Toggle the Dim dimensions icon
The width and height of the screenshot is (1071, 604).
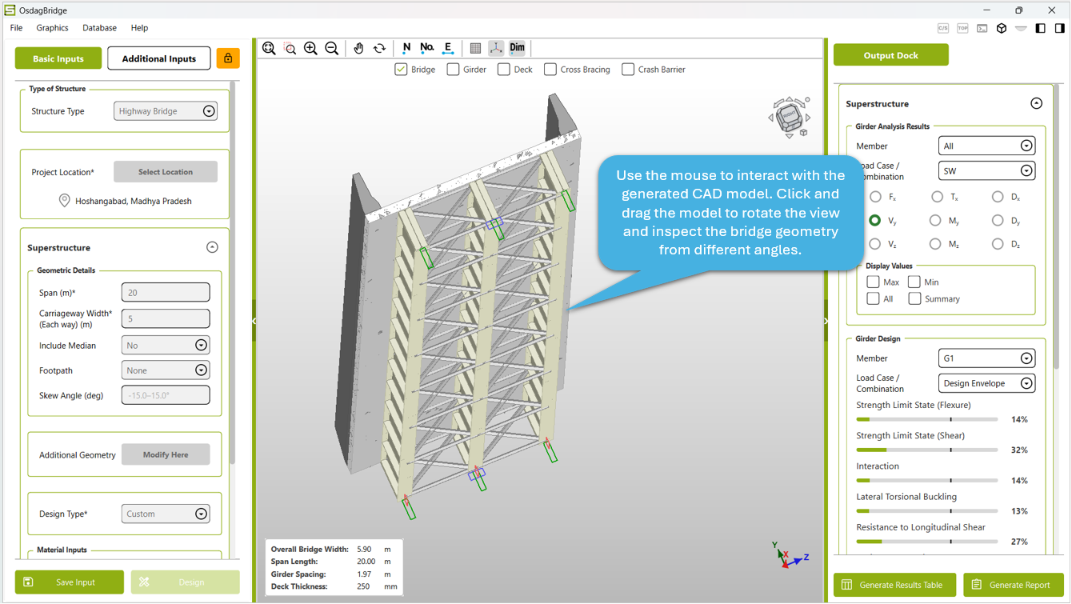click(517, 48)
